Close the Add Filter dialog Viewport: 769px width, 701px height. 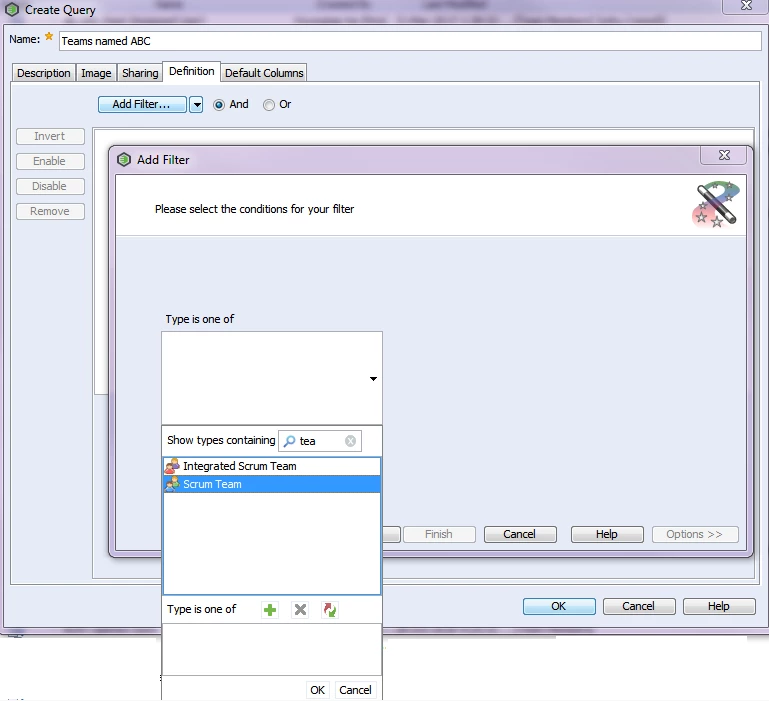click(x=724, y=156)
